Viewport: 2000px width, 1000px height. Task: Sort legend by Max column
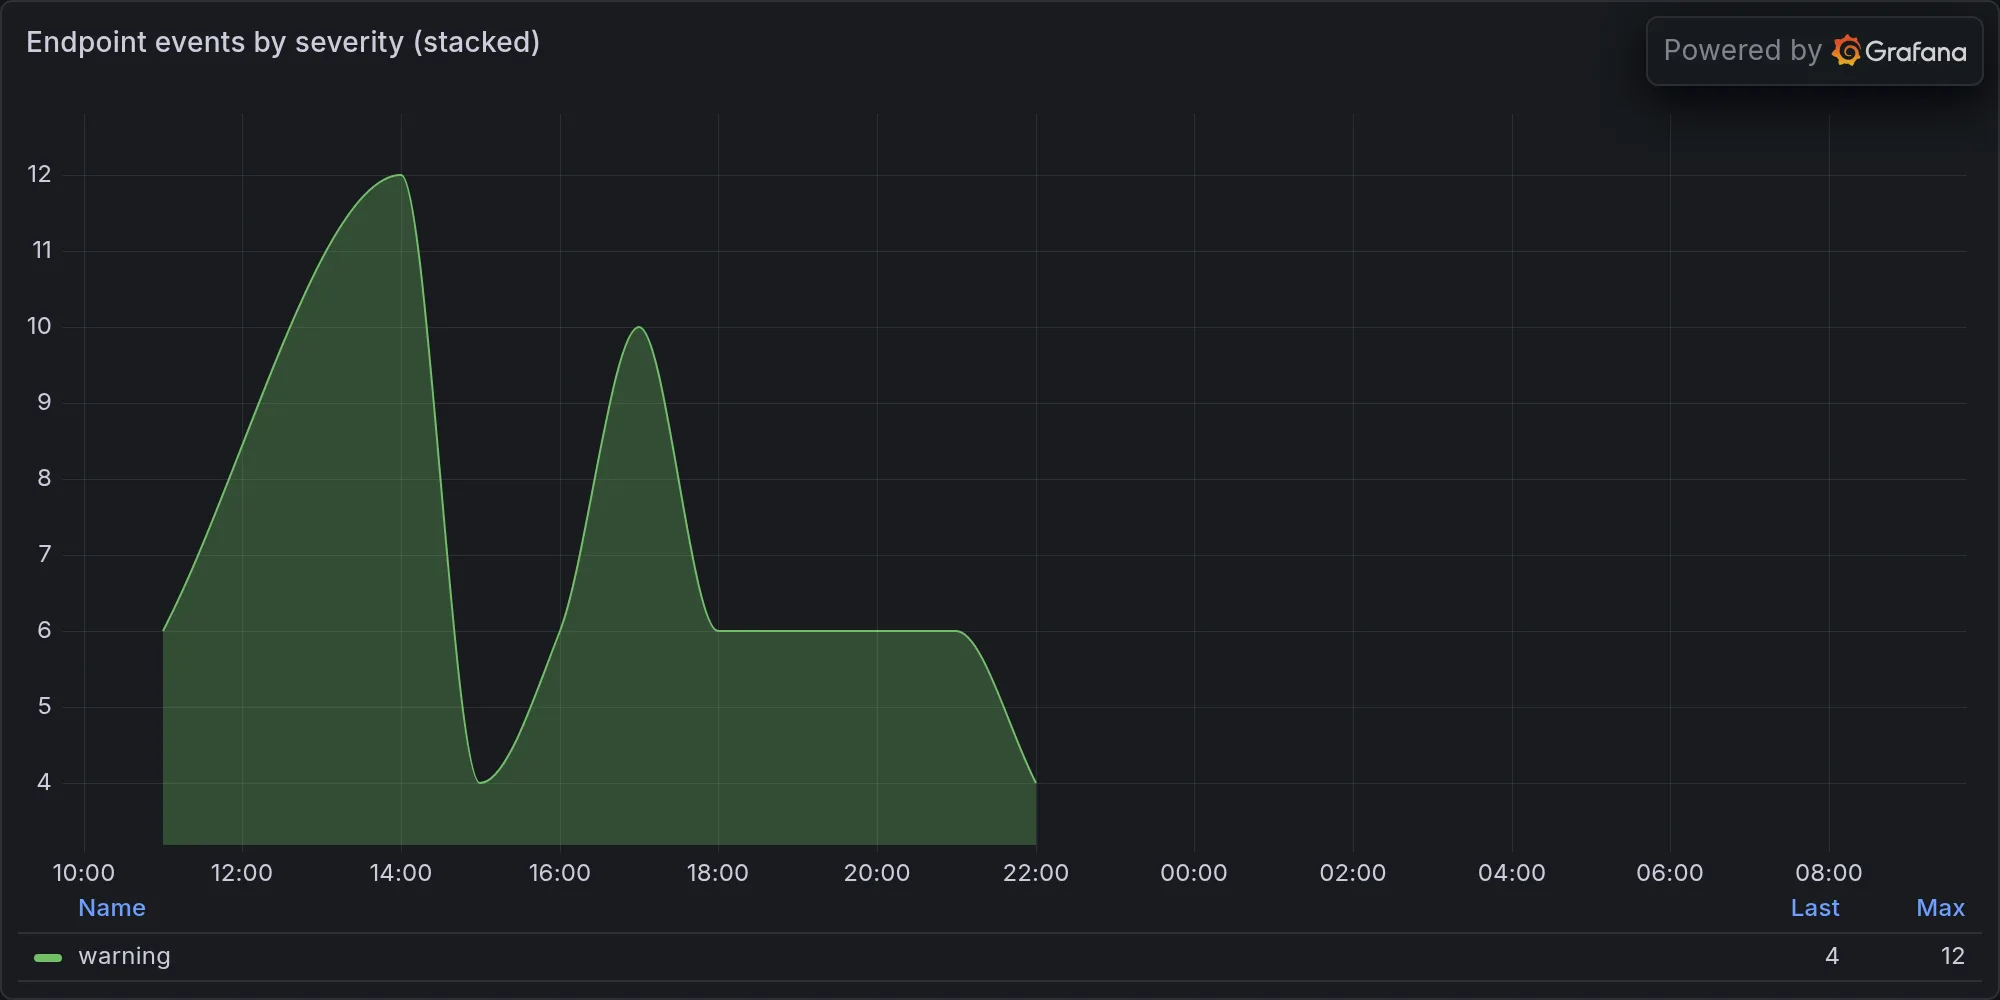point(1940,908)
